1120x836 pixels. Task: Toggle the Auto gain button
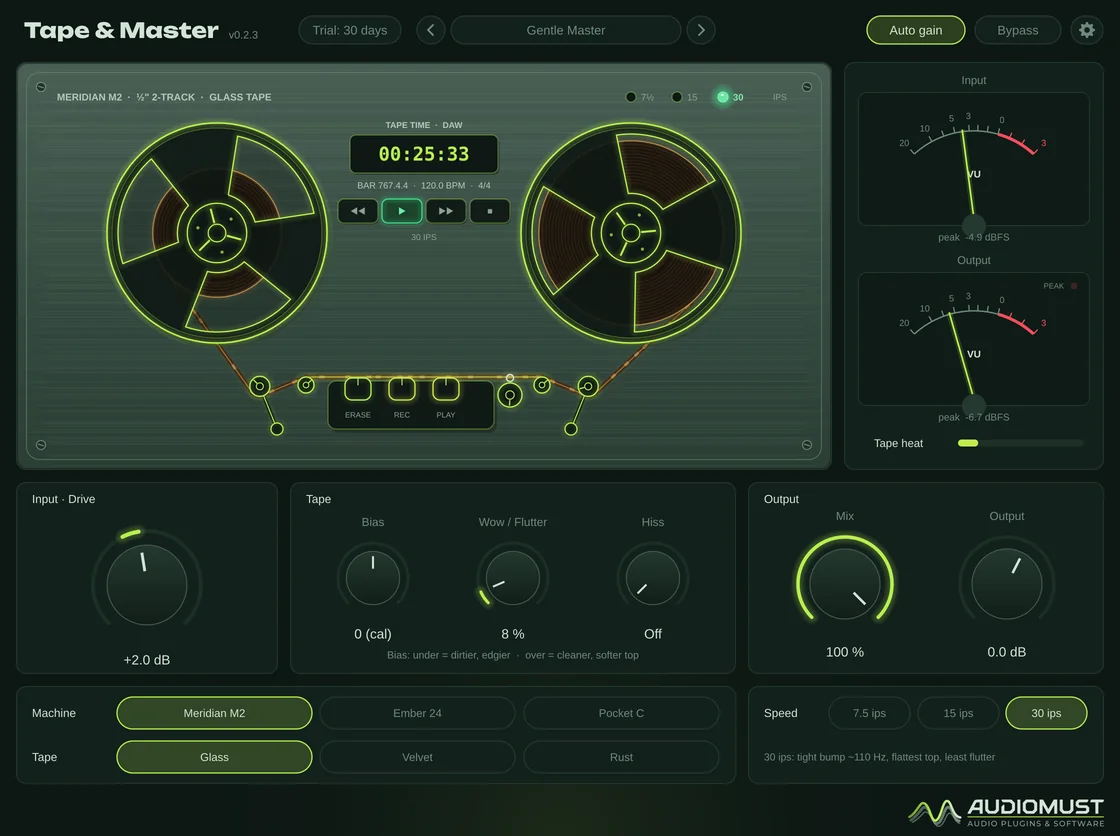coord(916,30)
